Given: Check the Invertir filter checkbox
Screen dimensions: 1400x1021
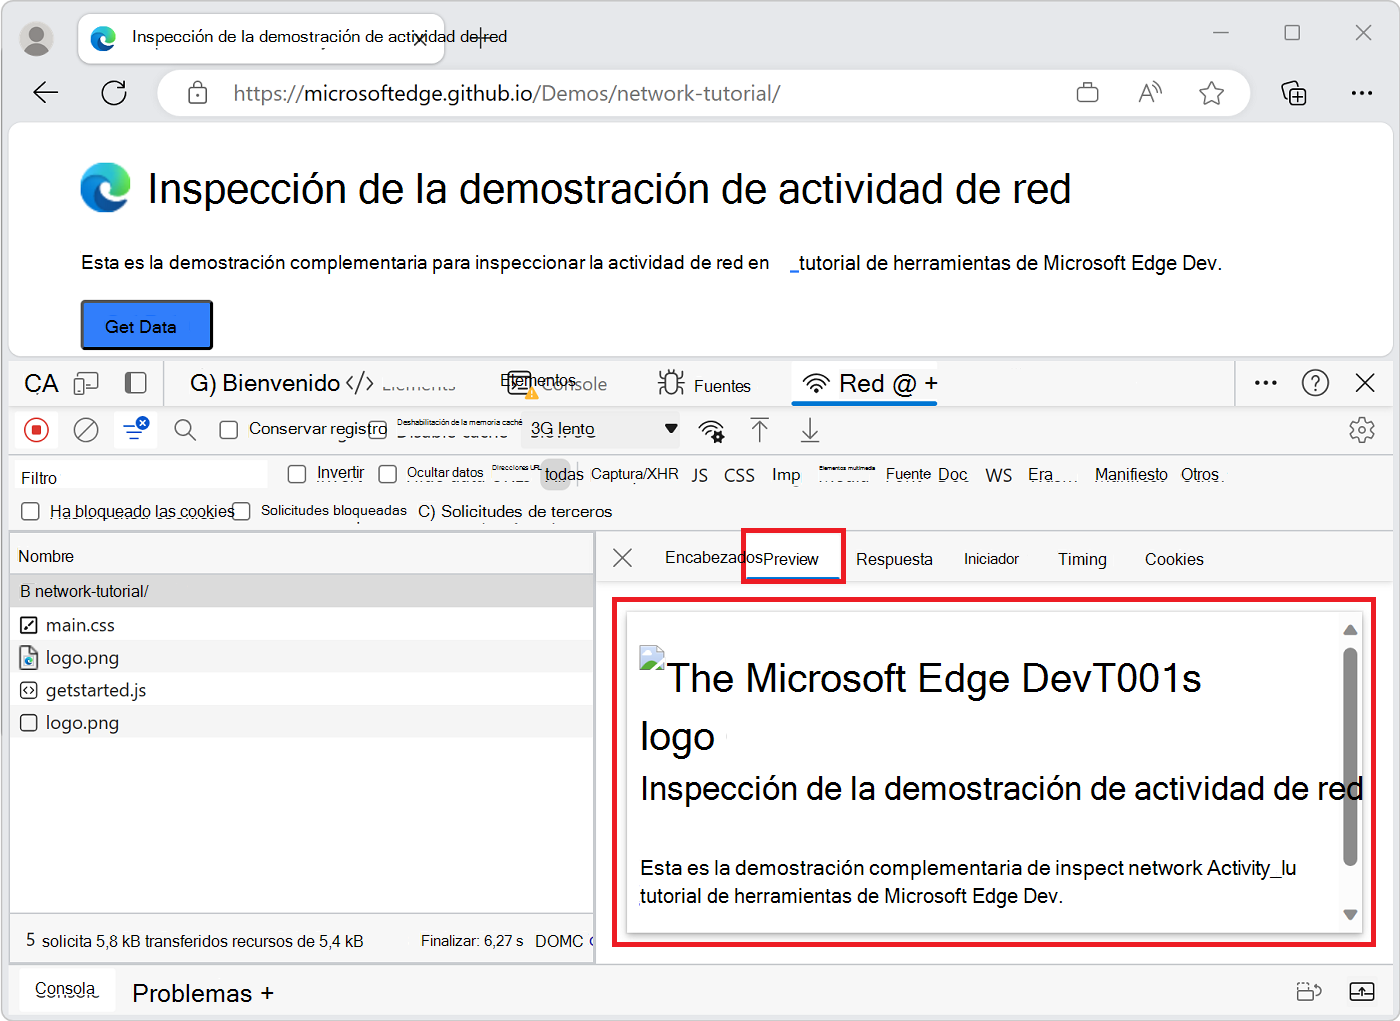Looking at the screenshot, I should 297,474.
